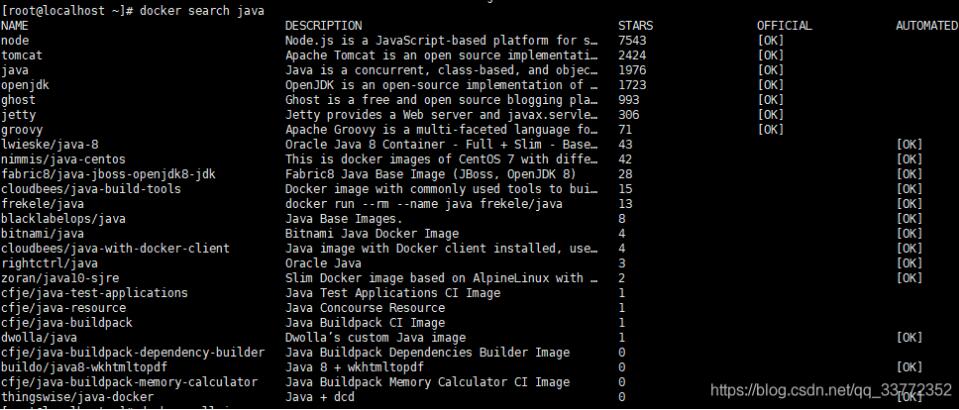Select the openjdk image name

(x=26, y=85)
